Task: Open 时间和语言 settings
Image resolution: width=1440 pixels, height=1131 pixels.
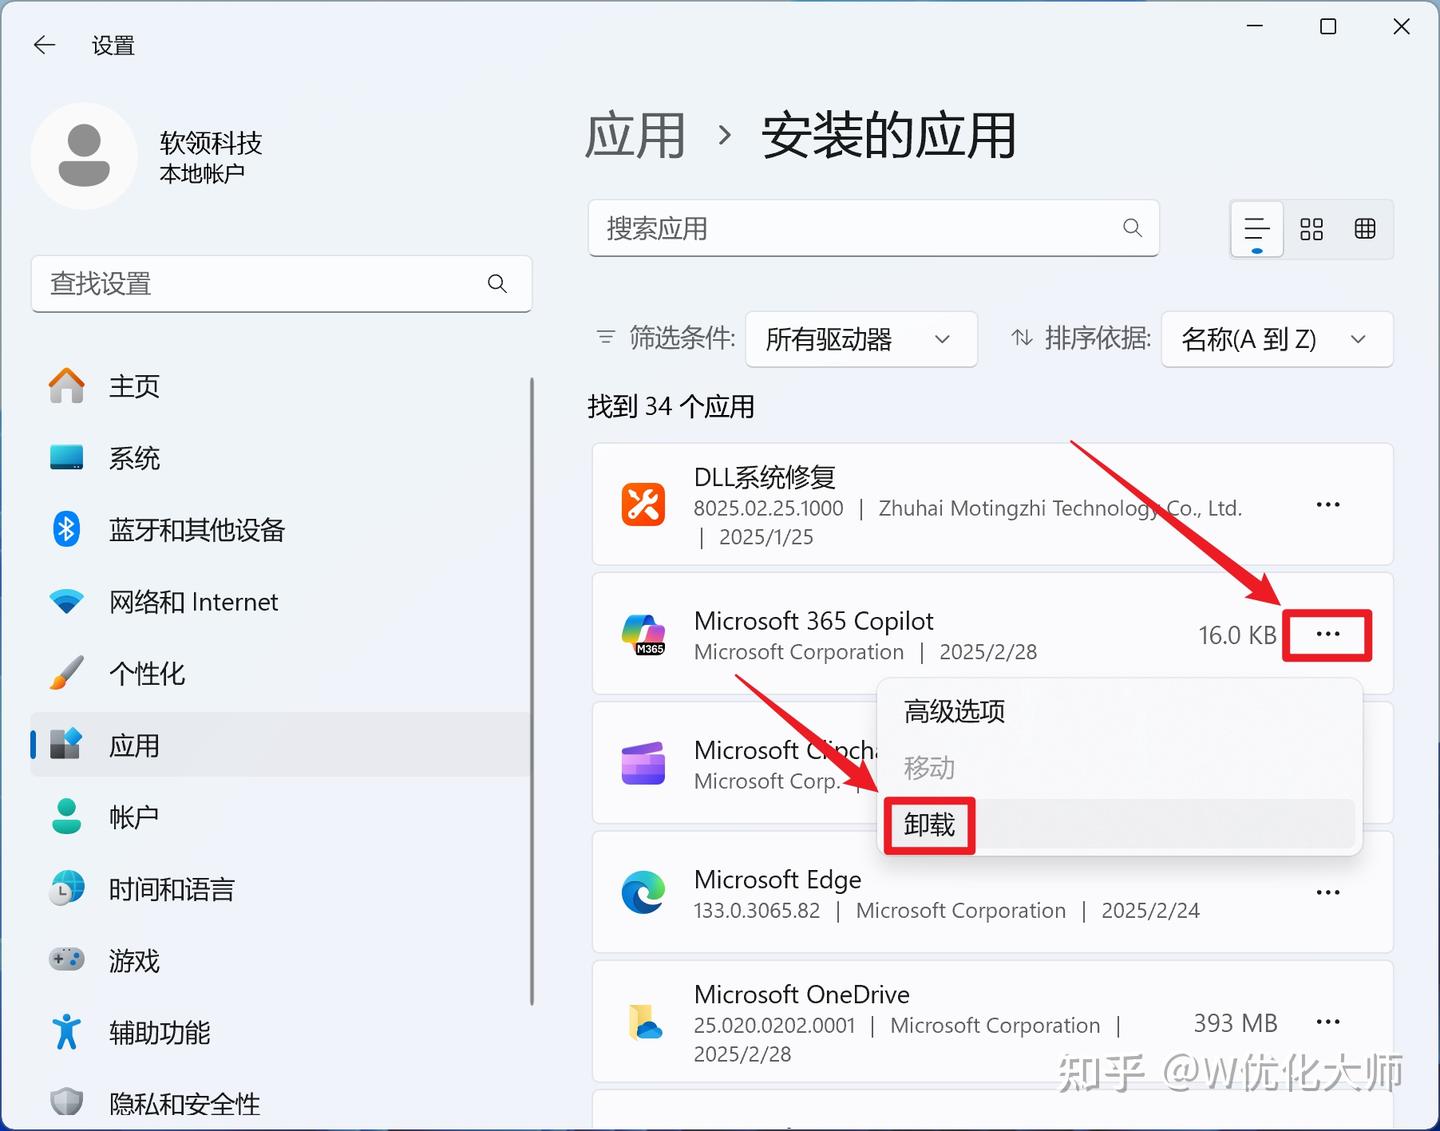Action: coord(280,889)
